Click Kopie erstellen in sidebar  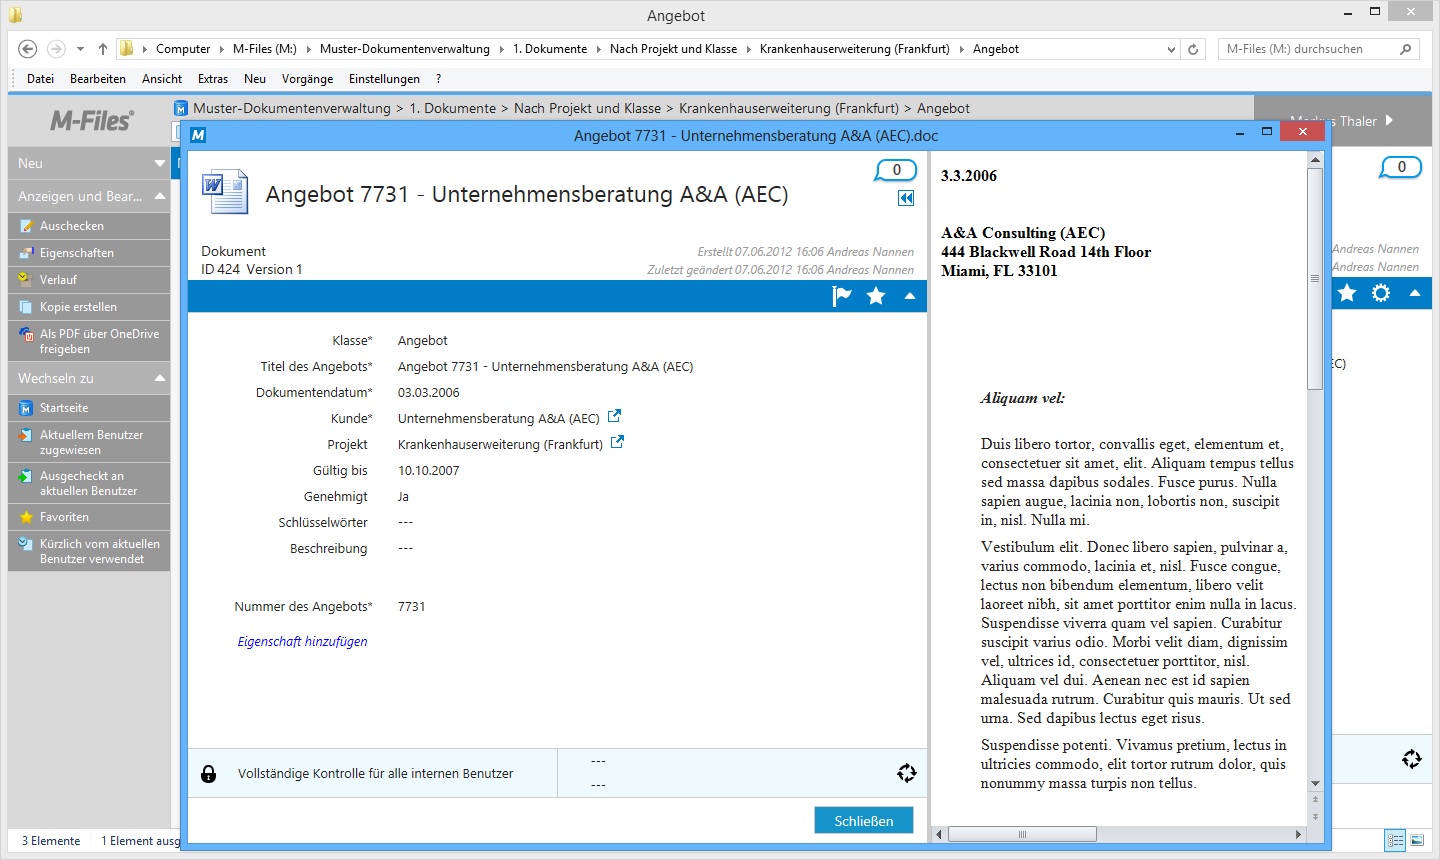pyautogui.click(x=89, y=307)
